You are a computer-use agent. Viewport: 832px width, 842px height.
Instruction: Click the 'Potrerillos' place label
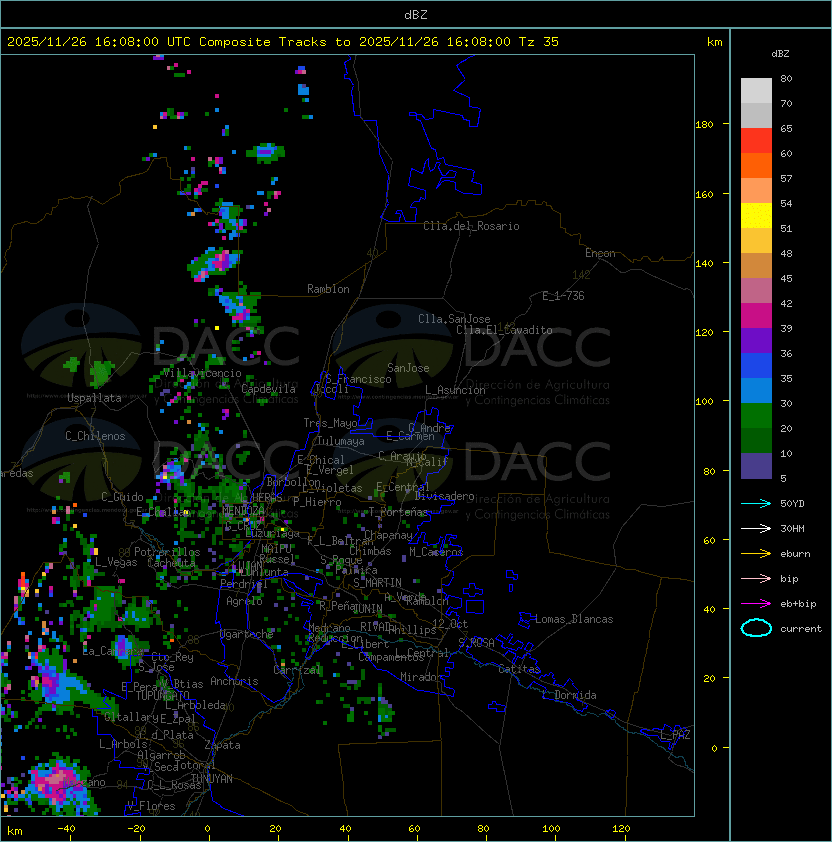click(x=167, y=552)
